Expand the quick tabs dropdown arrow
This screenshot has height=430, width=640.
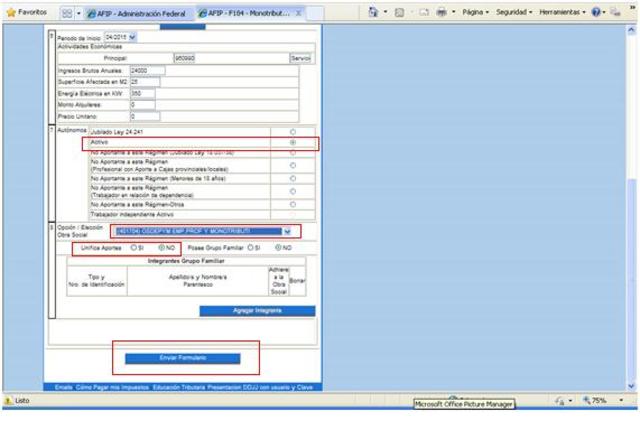pyautogui.click(x=79, y=13)
